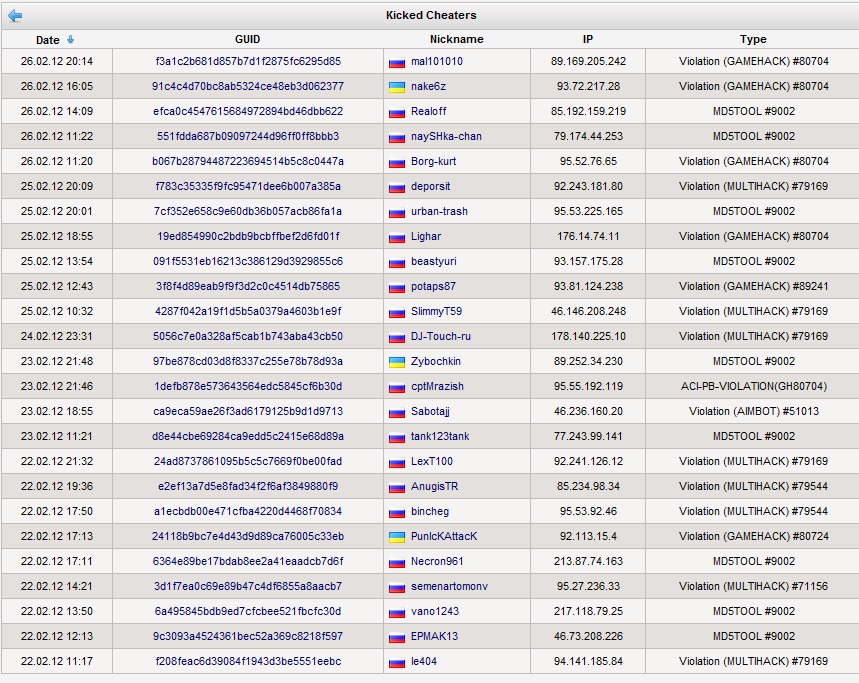Viewport: 859px width, 683px height.
Task: Open nickname link vano1243
Action: pyautogui.click(x=435, y=611)
